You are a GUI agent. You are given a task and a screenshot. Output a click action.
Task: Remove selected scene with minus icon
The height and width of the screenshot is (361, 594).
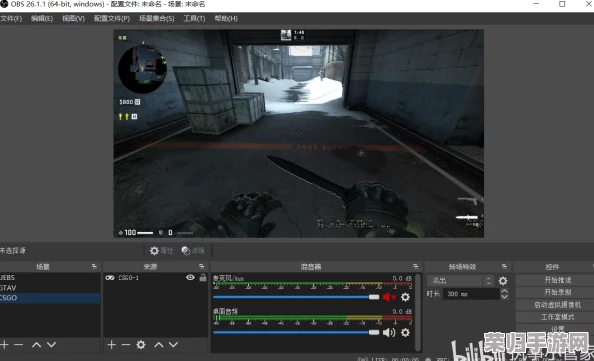(19, 344)
